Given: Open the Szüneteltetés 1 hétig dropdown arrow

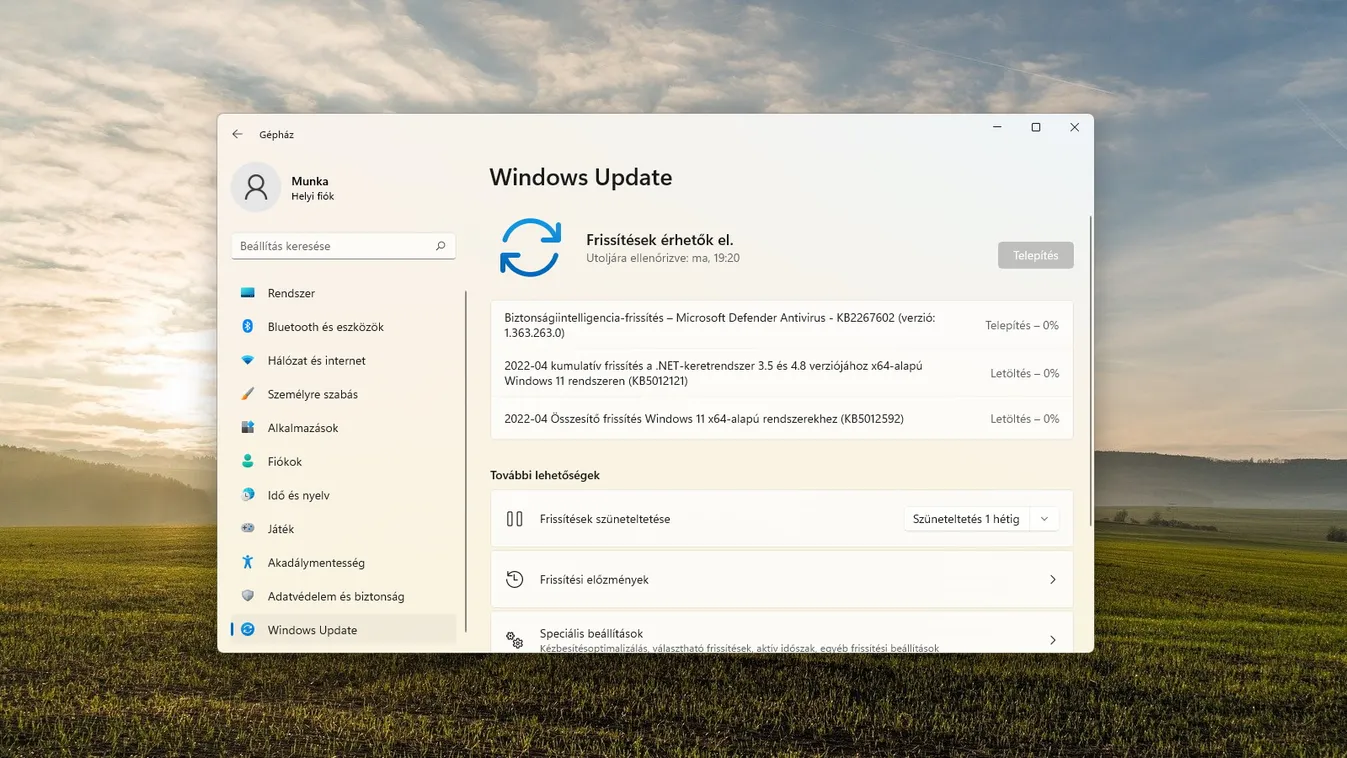Looking at the screenshot, I should [x=1044, y=519].
